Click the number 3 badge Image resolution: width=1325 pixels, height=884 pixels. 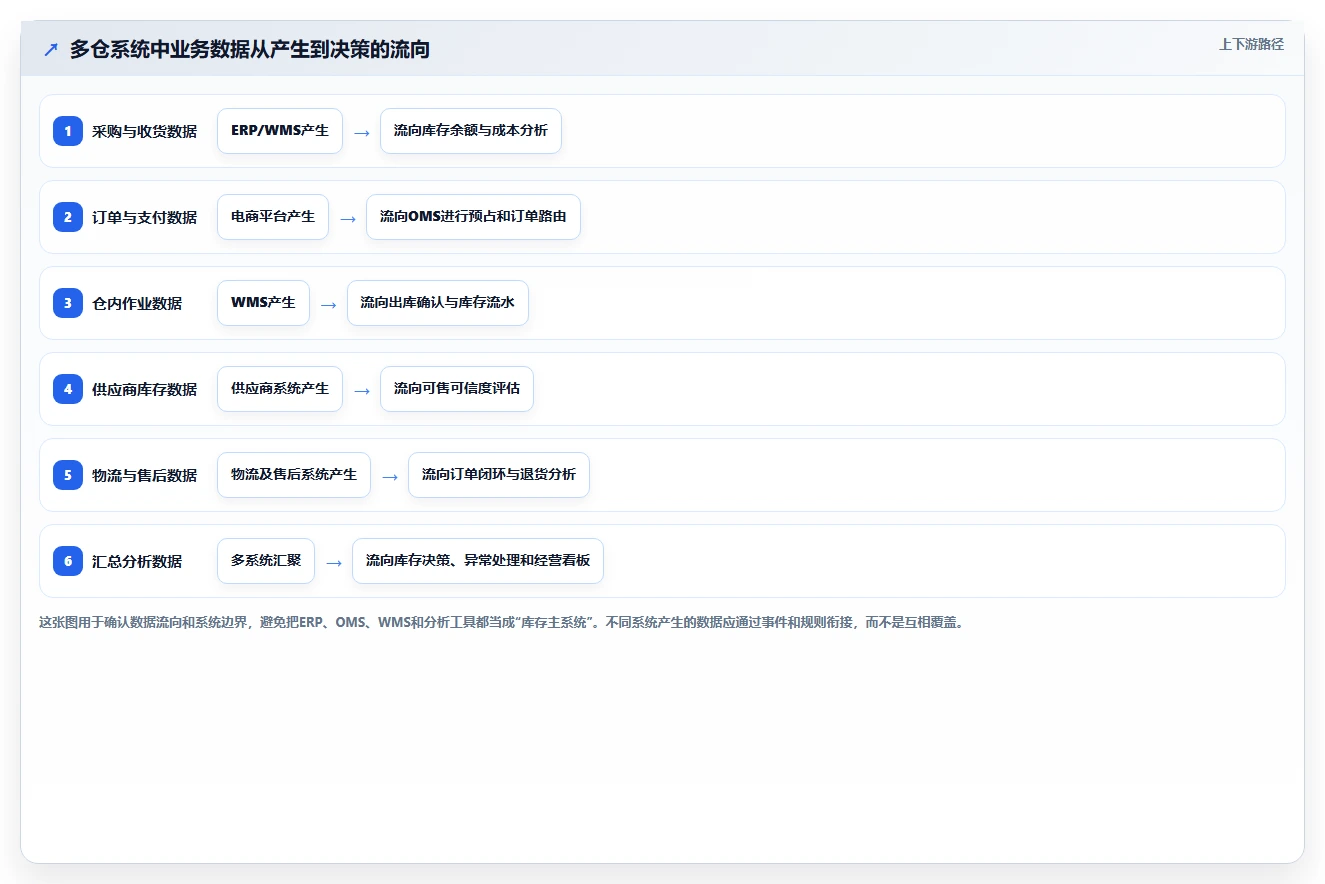[68, 303]
